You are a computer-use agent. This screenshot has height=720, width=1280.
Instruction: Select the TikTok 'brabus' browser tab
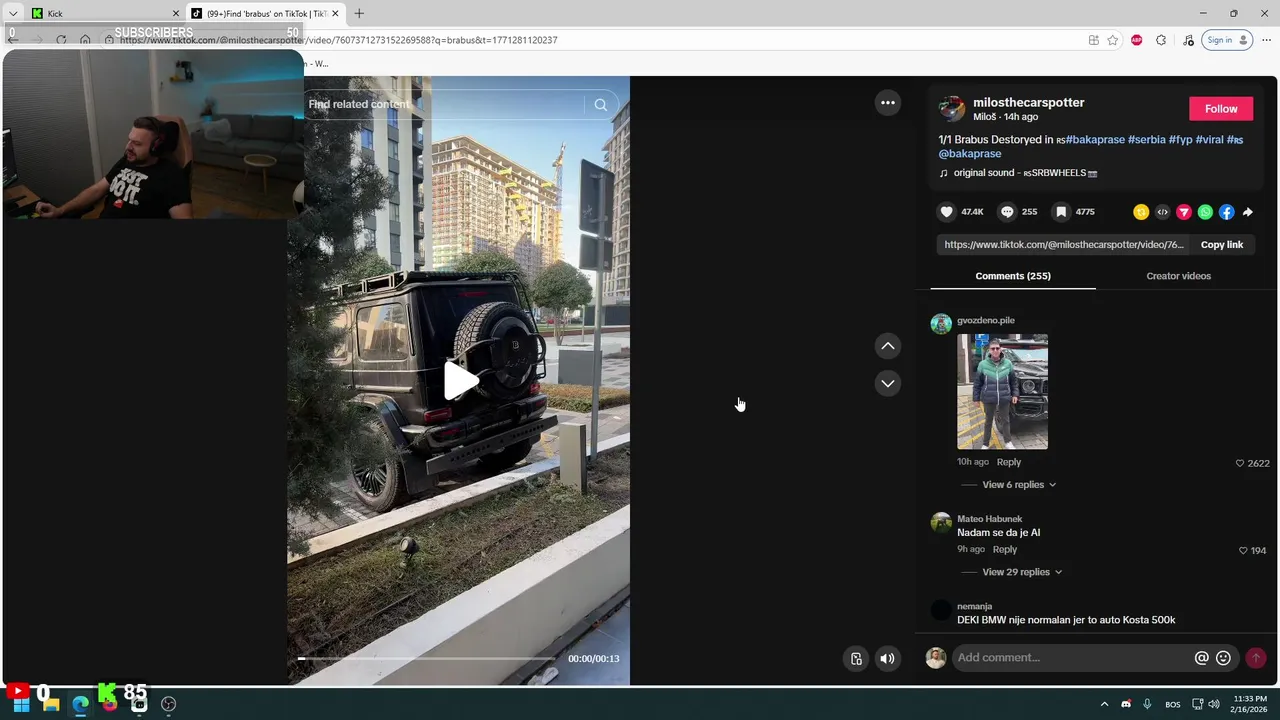click(x=266, y=13)
